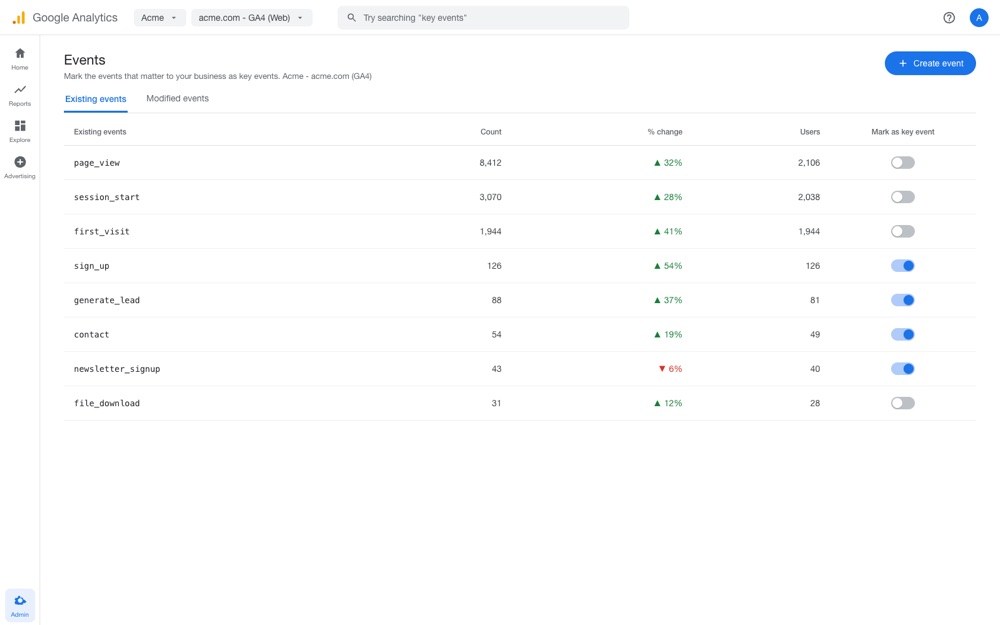Screen dimensions: 1000x625
Task: Open the help question mark icon
Action: pos(949,18)
